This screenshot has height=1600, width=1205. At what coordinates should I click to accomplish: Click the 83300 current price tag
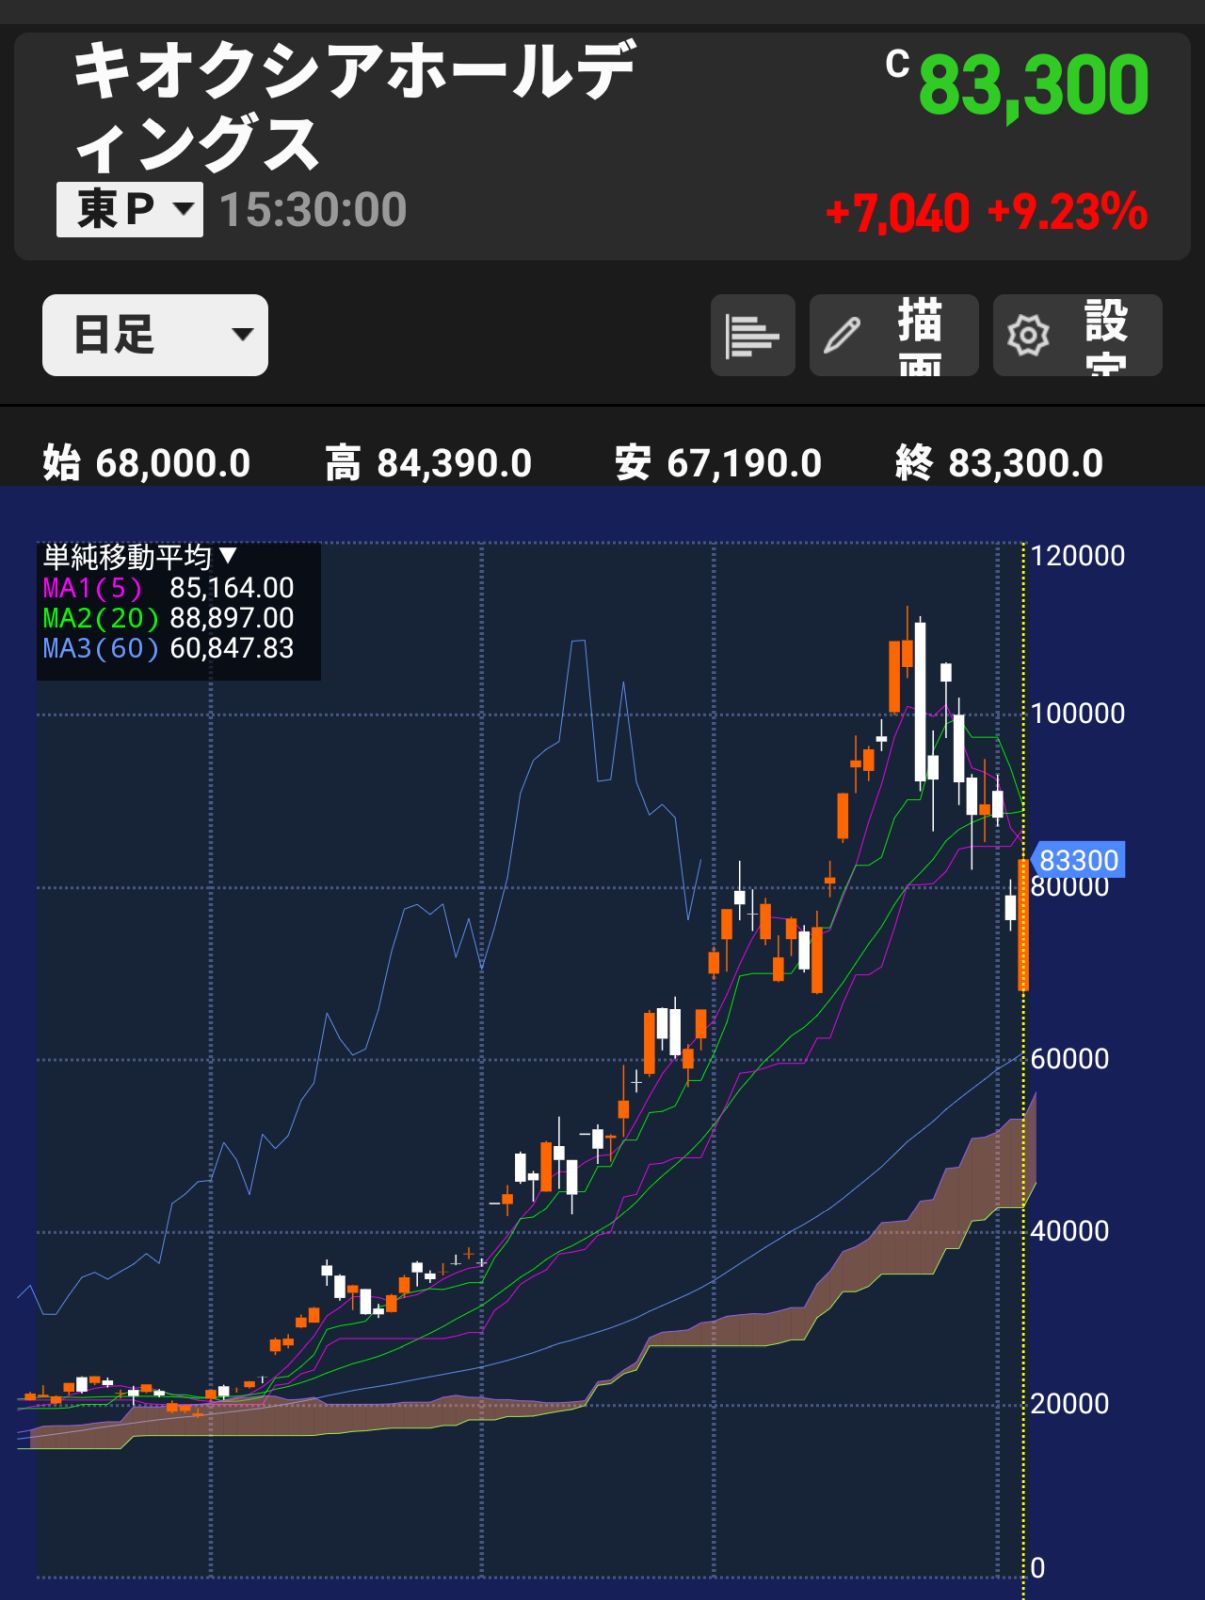coord(1077,860)
